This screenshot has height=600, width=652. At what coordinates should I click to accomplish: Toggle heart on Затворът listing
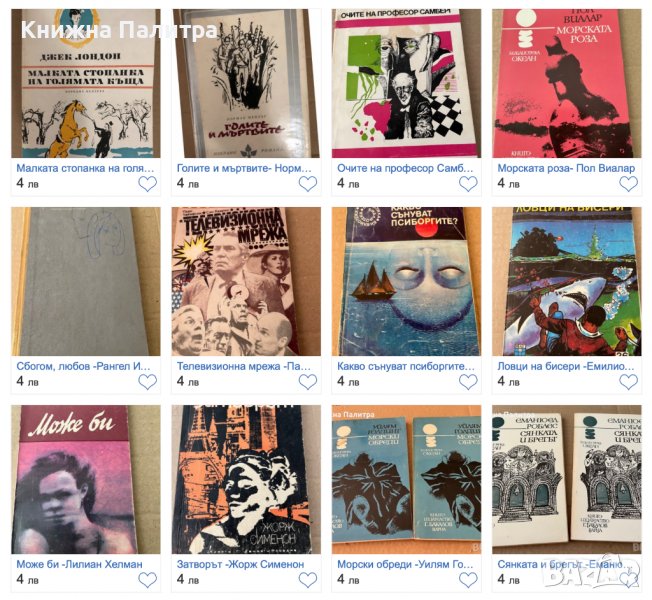[x=308, y=580]
